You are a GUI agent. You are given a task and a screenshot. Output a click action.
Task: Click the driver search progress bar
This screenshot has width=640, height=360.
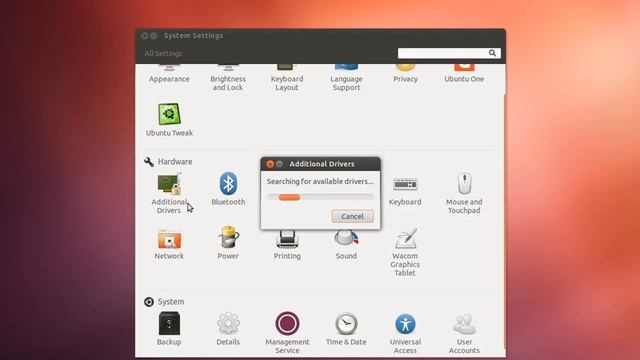pyautogui.click(x=320, y=197)
